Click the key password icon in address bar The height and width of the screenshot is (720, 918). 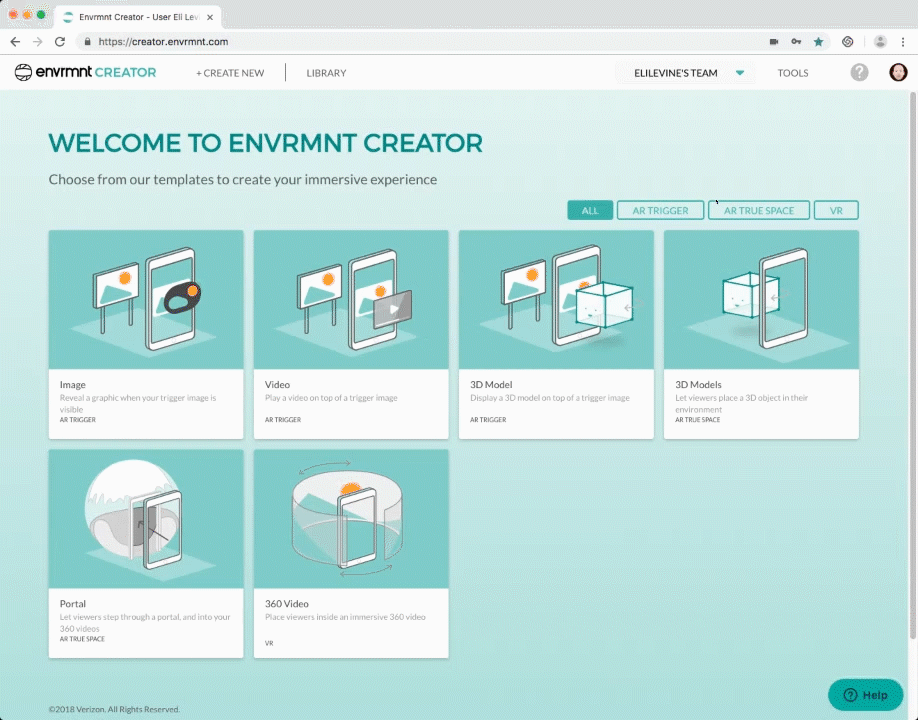click(796, 42)
